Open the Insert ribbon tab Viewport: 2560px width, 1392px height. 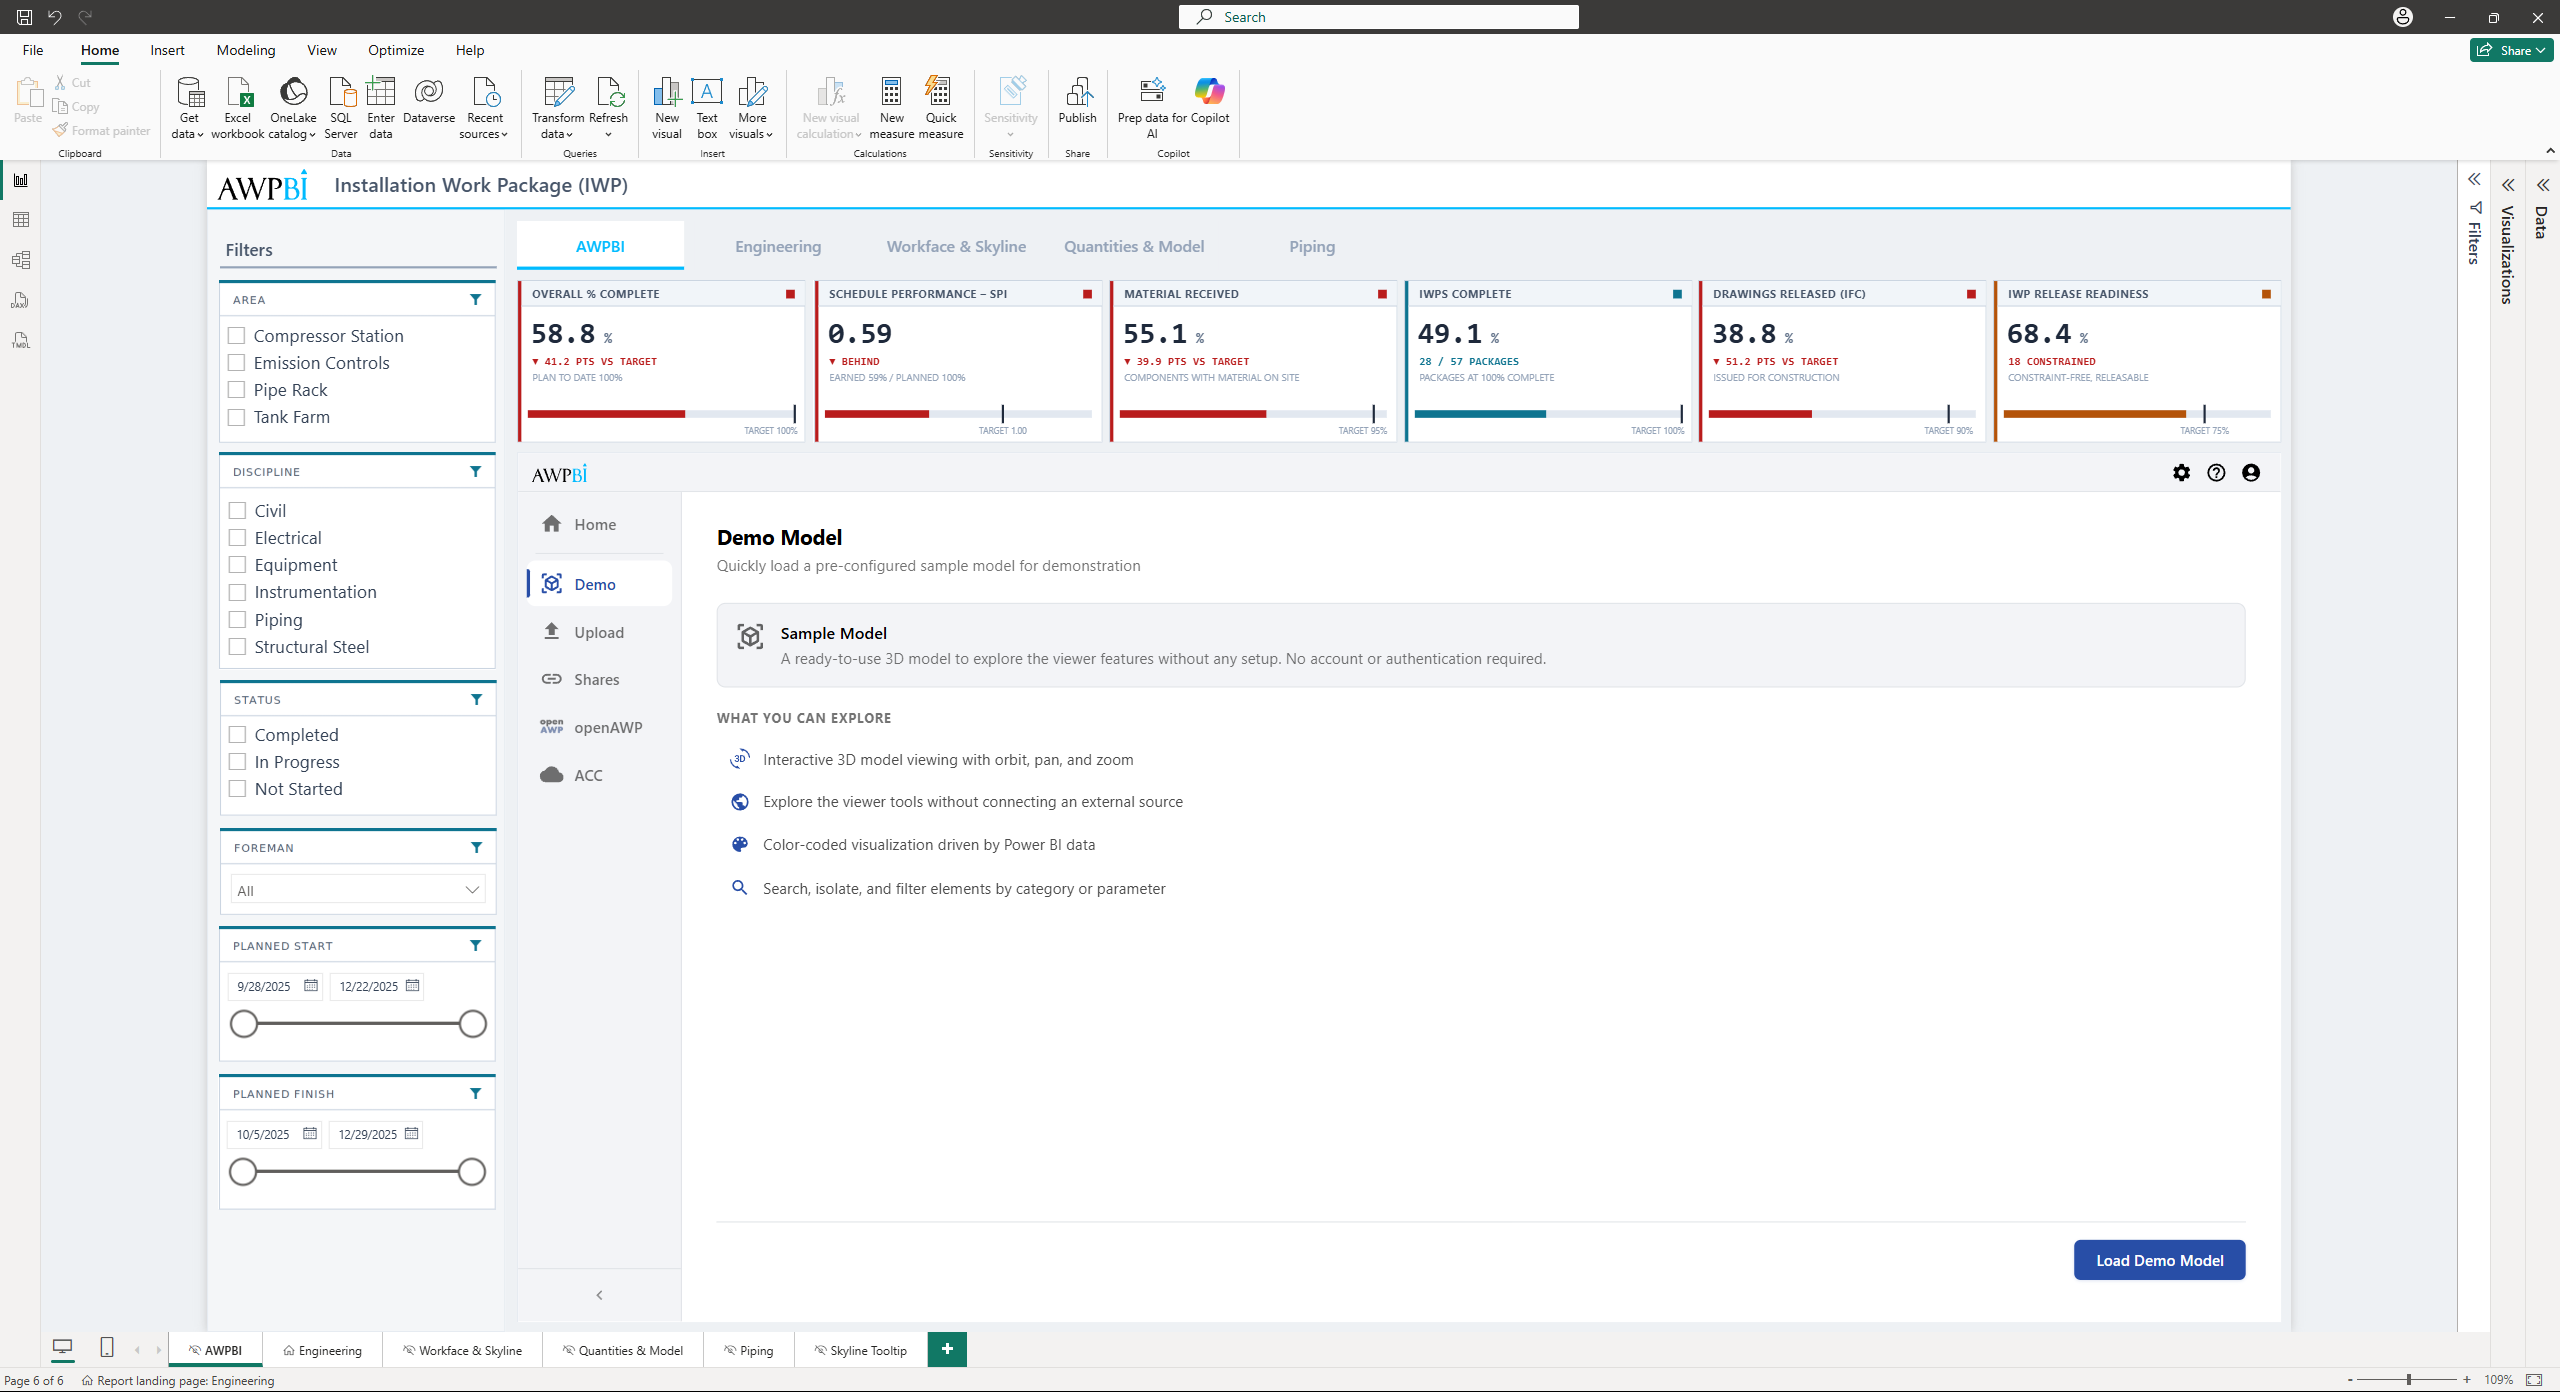click(x=167, y=50)
